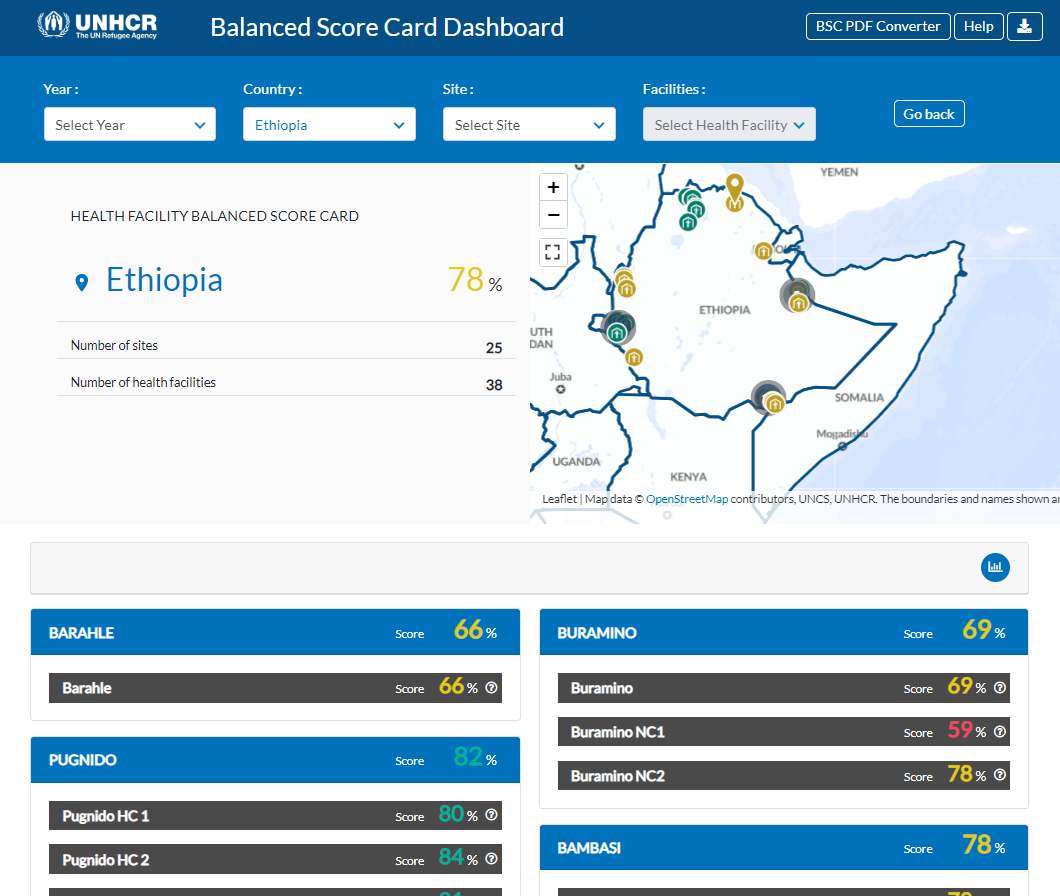The image size is (1060, 896).
Task: Zoom out on the map
Action: pos(553,214)
